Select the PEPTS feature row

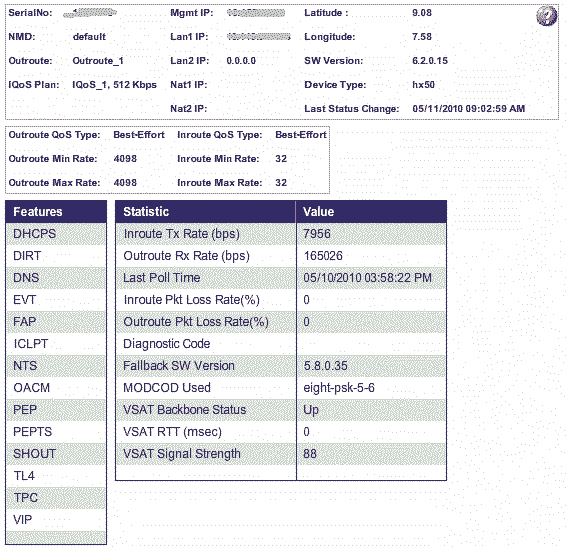tap(56, 432)
